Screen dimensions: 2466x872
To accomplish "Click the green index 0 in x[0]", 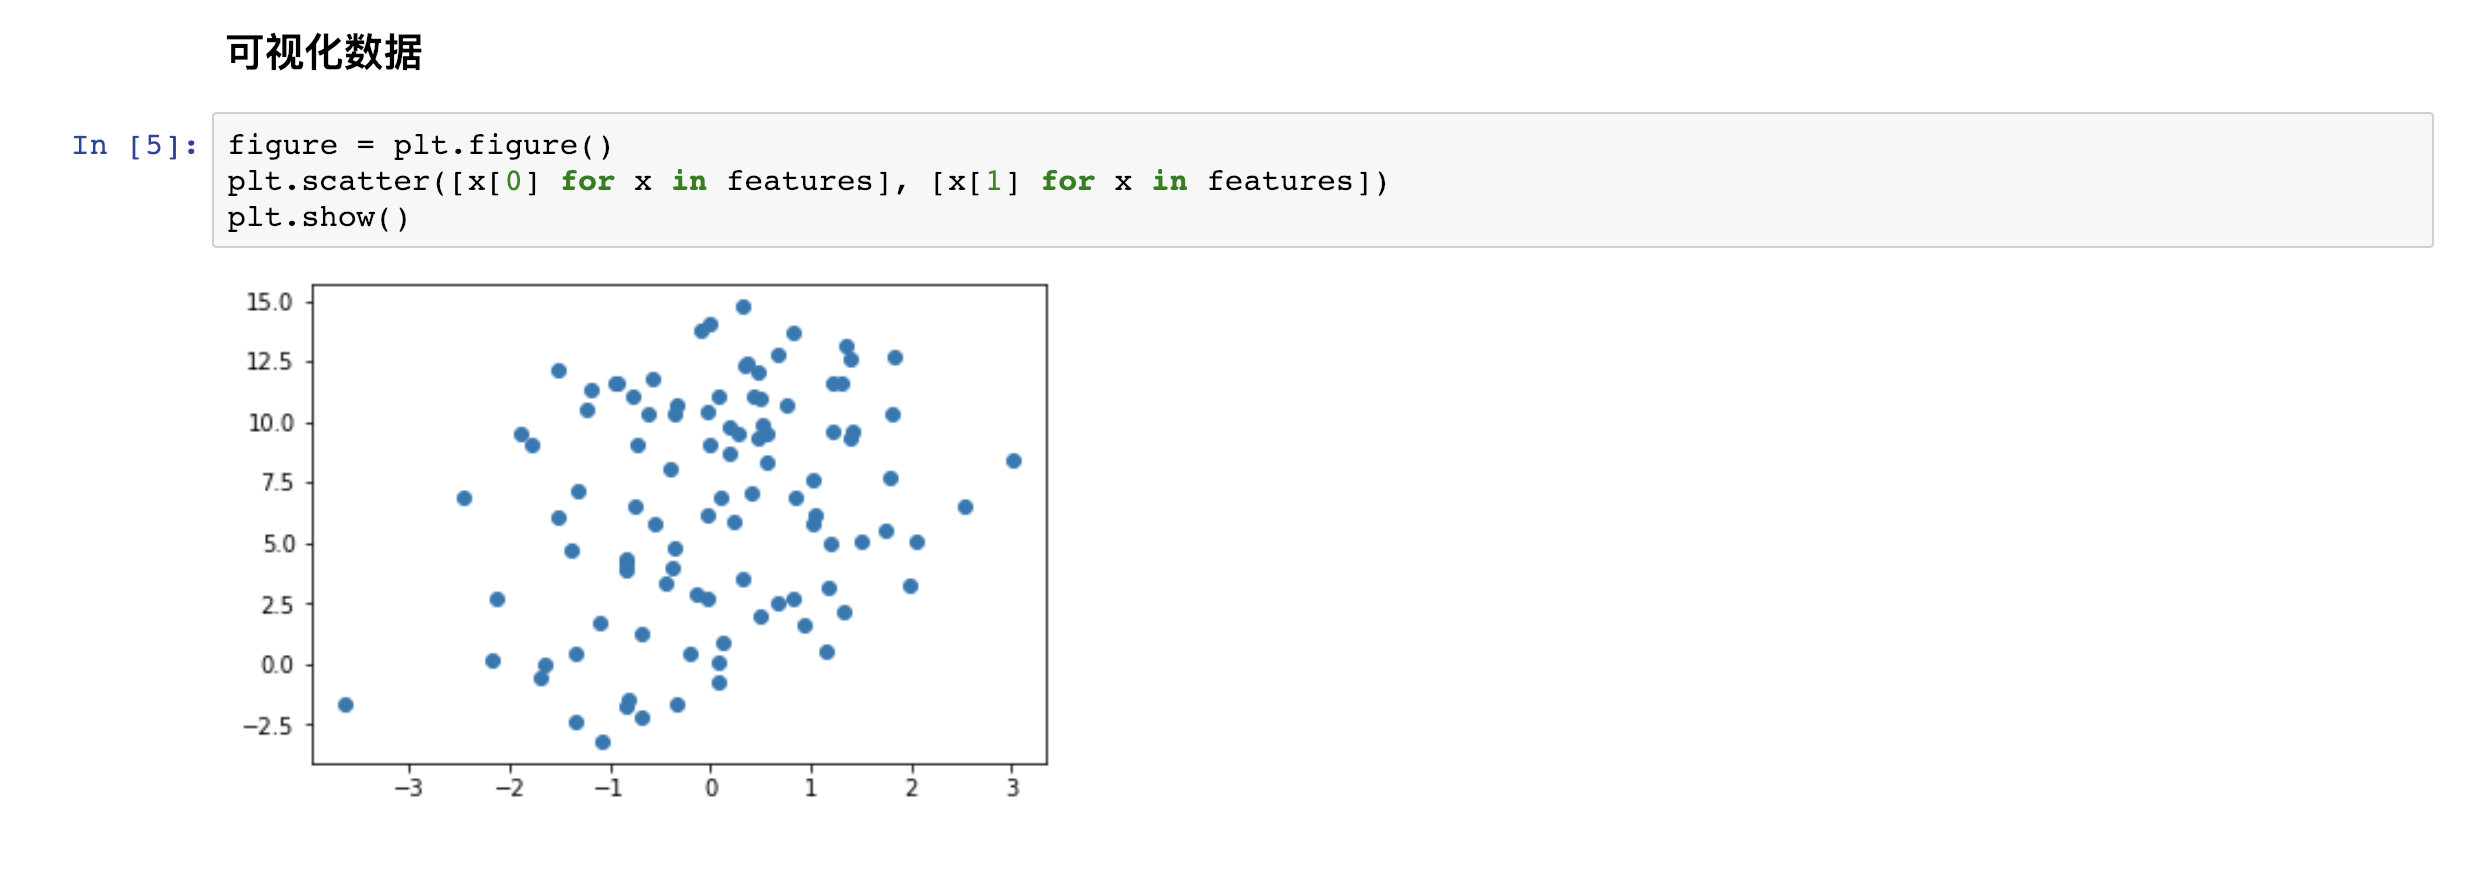I will tap(513, 182).
